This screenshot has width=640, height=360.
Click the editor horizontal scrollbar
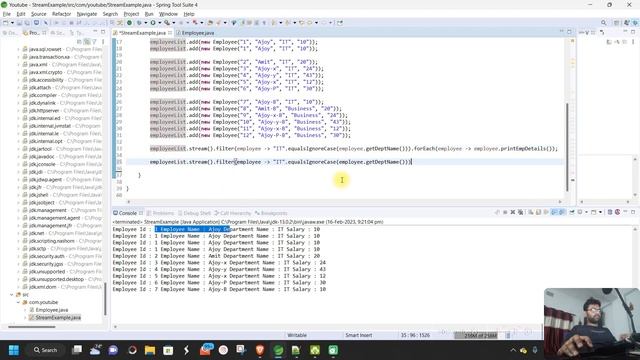click(x=344, y=202)
